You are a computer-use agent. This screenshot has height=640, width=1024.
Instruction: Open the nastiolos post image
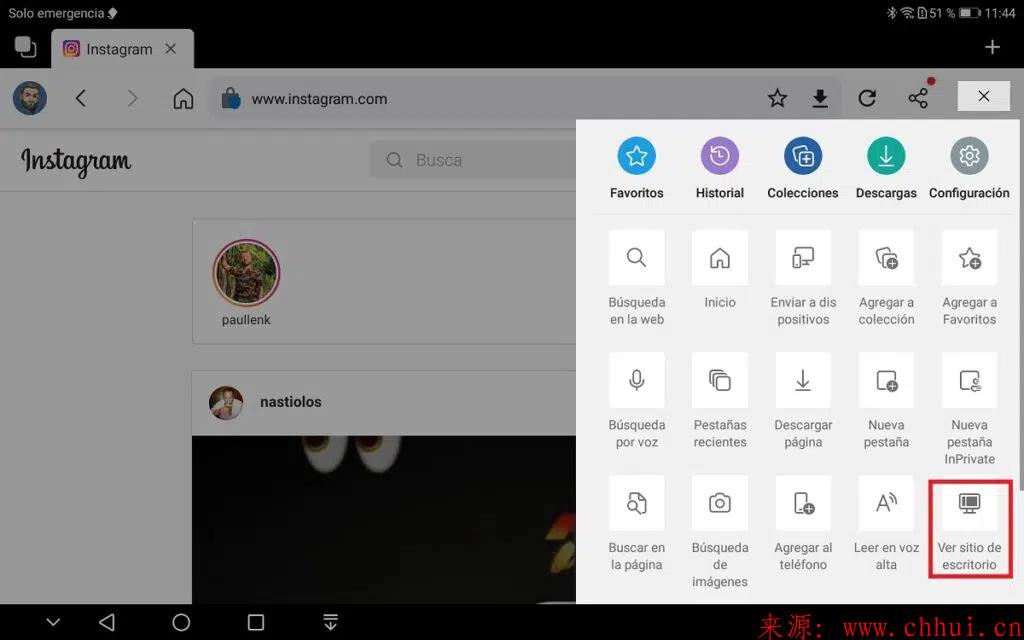384,519
